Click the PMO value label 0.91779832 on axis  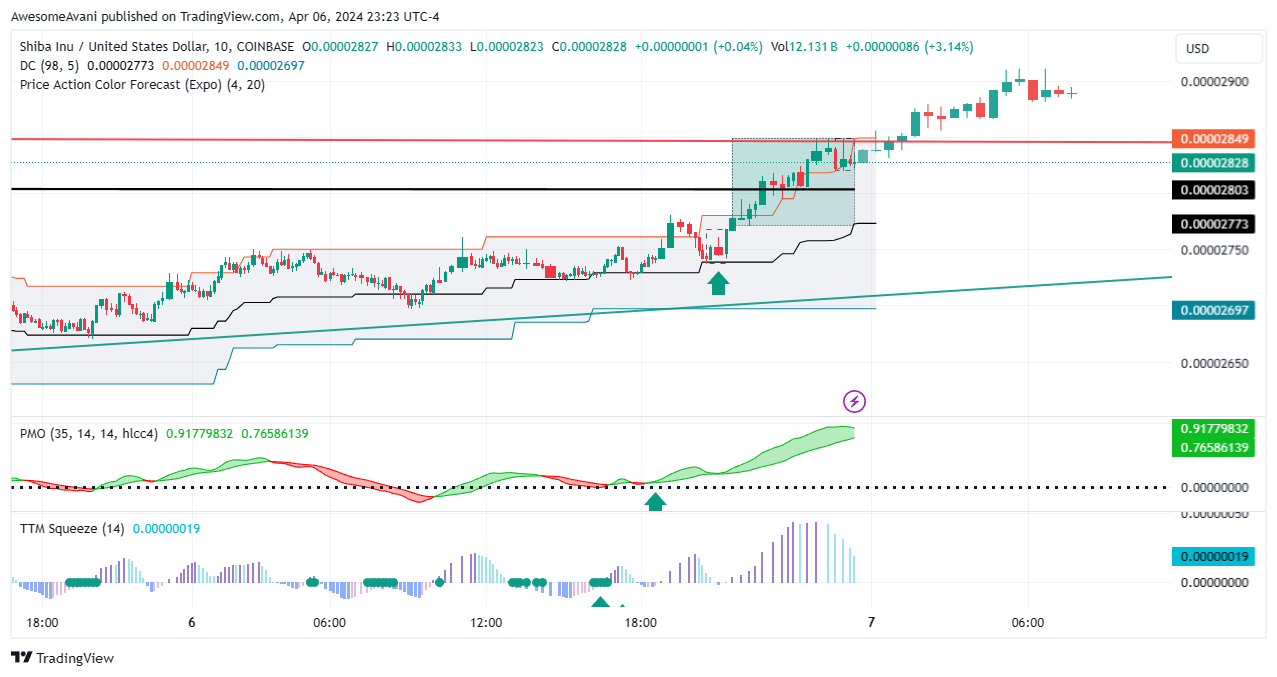pyautogui.click(x=1211, y=428)
